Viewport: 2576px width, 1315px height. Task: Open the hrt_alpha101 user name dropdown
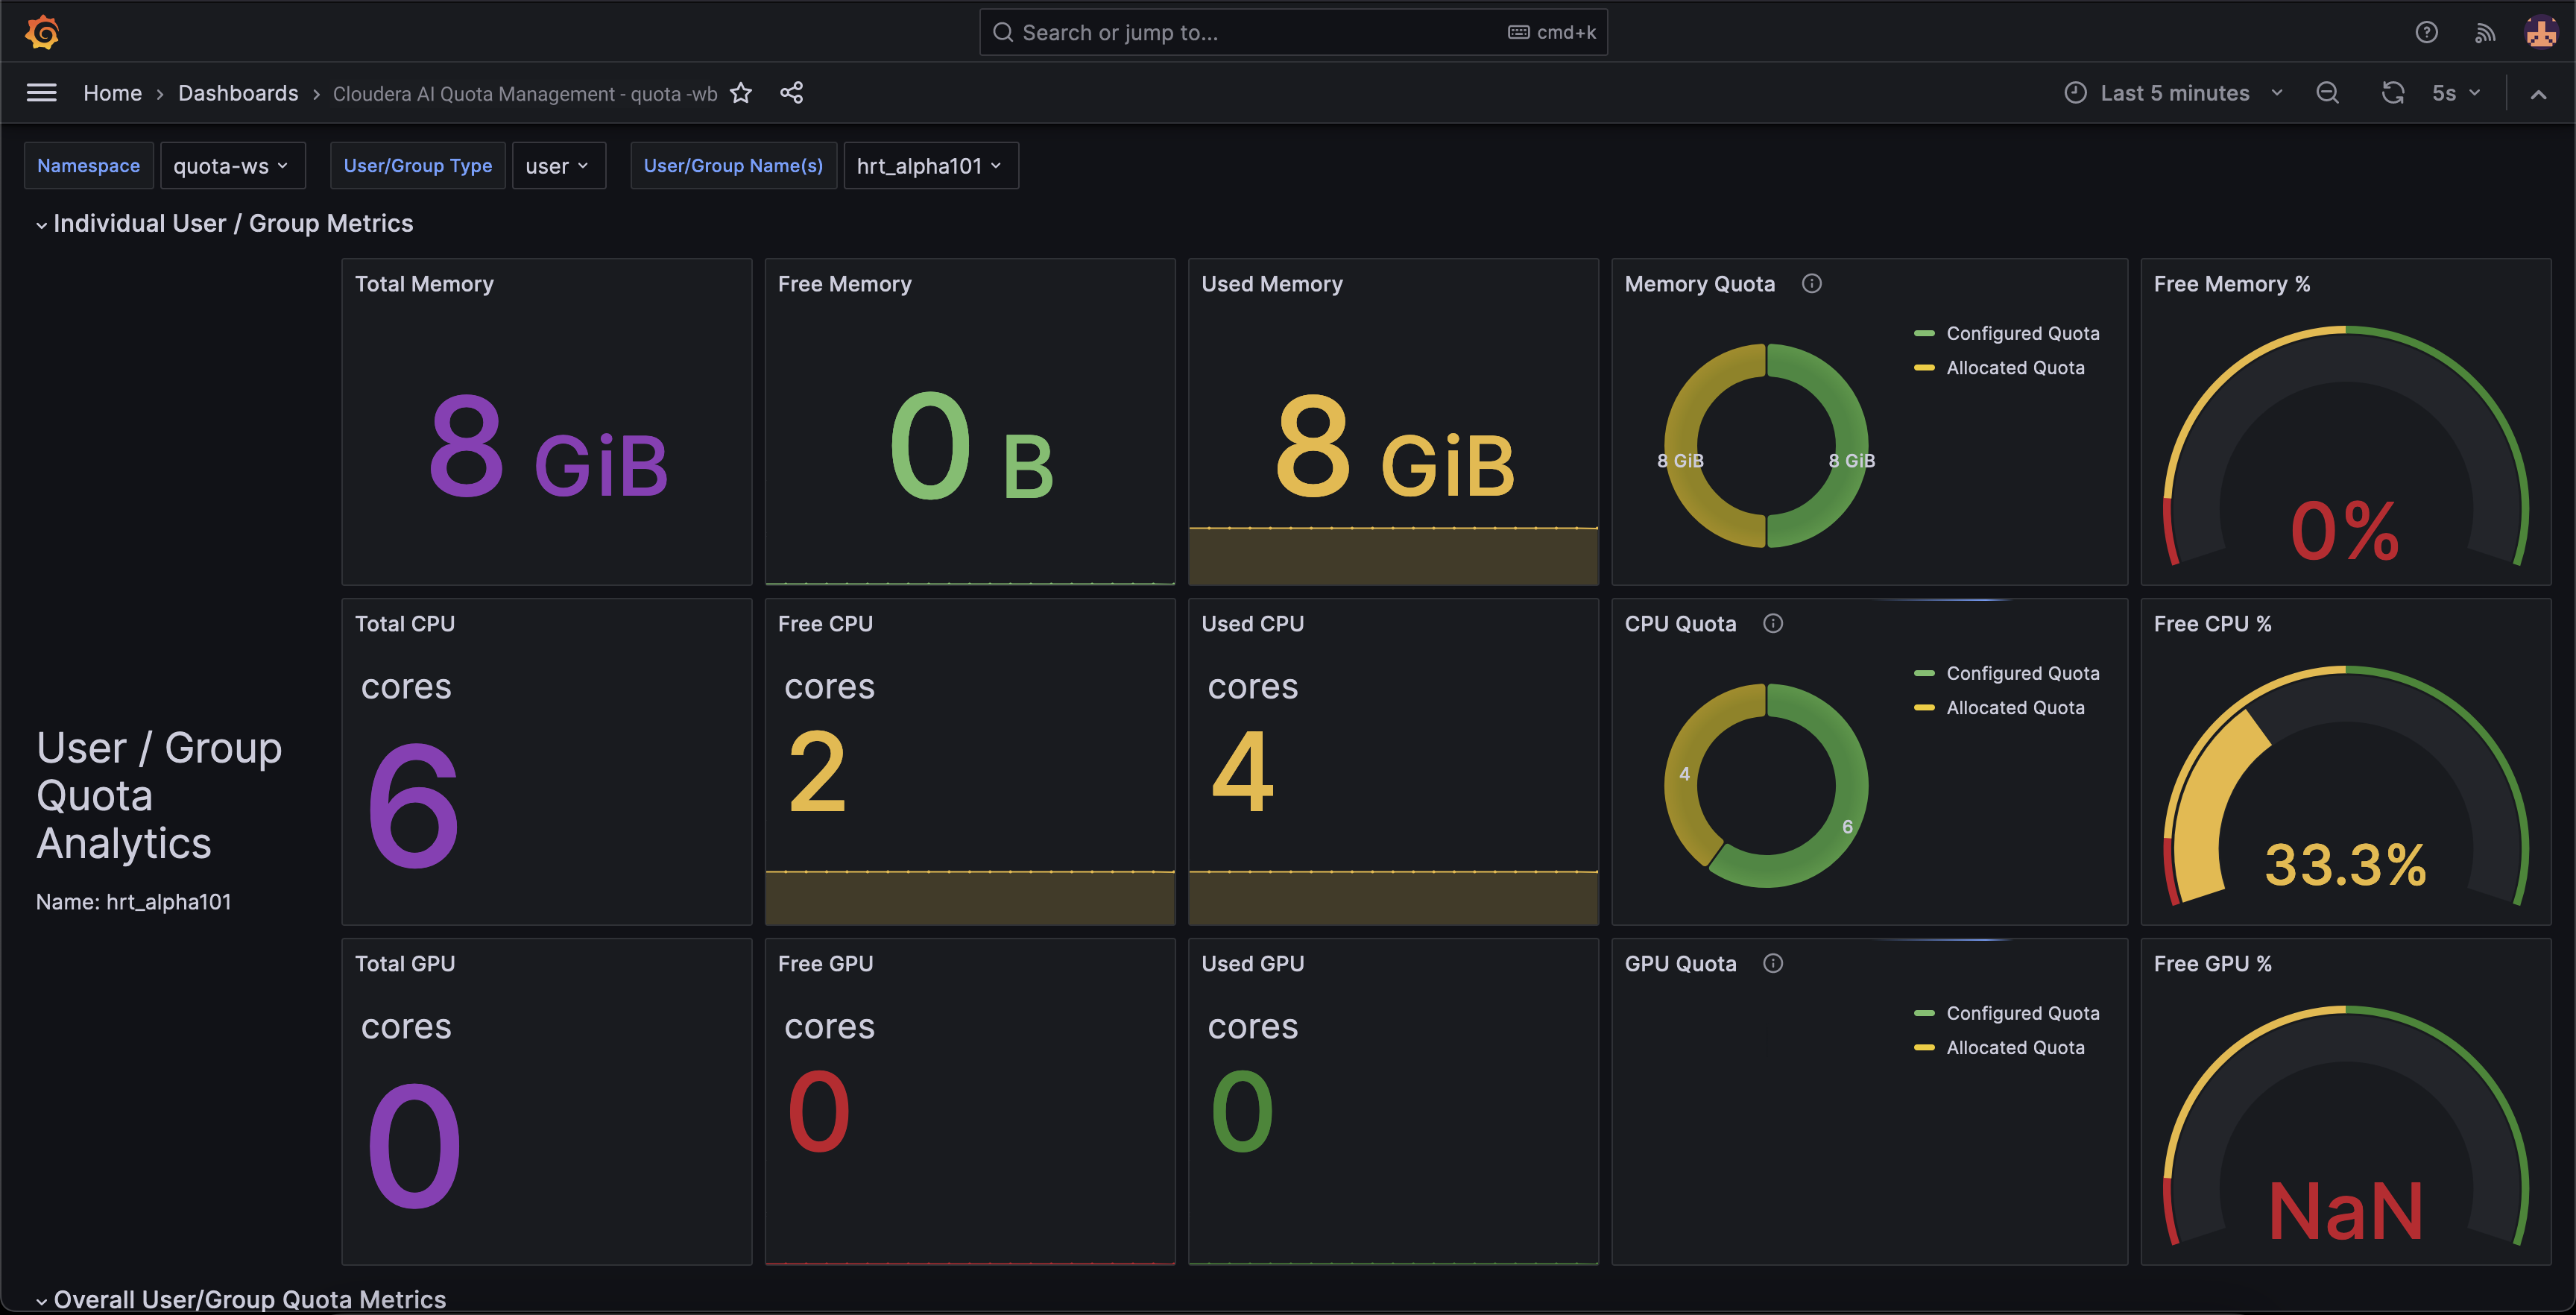[929, 166]
